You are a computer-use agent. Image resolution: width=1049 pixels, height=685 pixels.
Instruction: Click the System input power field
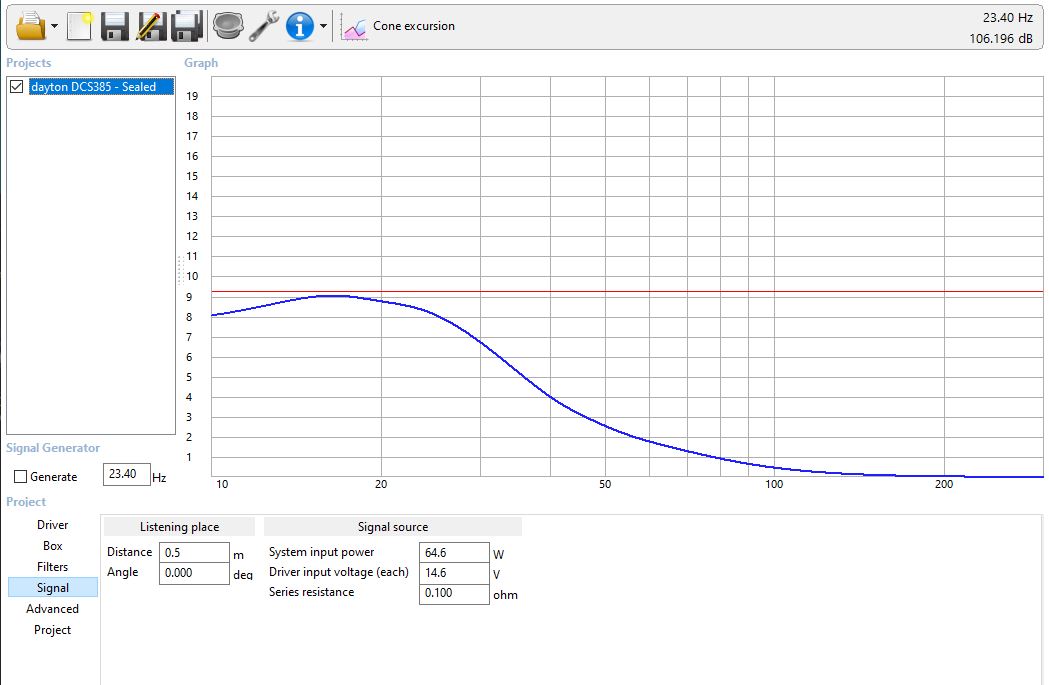(x=454, y=553)
